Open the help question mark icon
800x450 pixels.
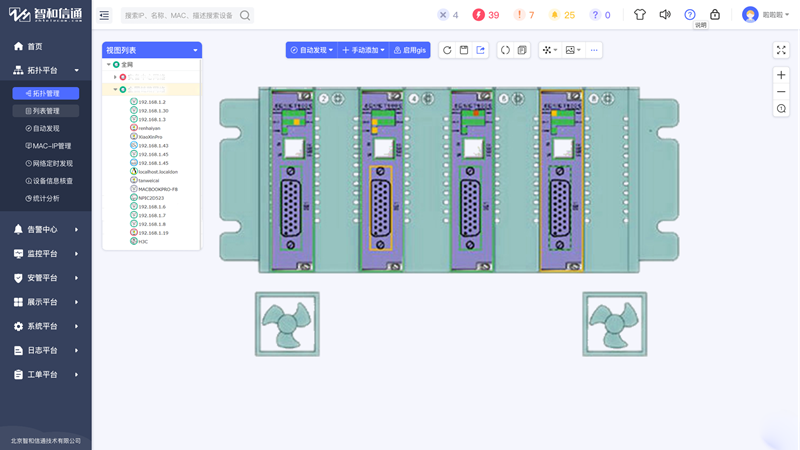click(690, 14)
